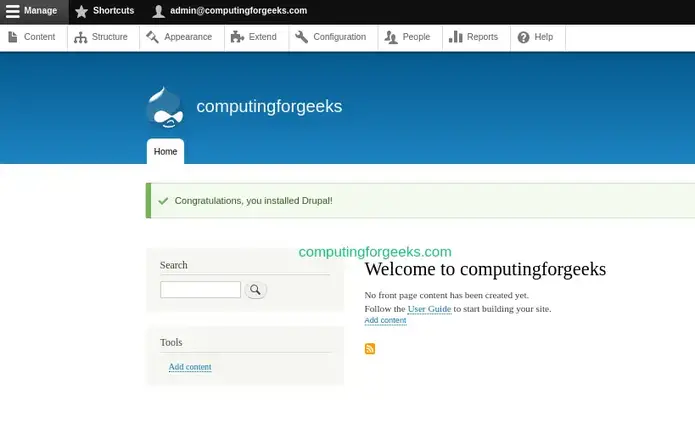Click the search magnifier button
The height and width of the screenshot is (435, 695).
[x=255, y=290]
